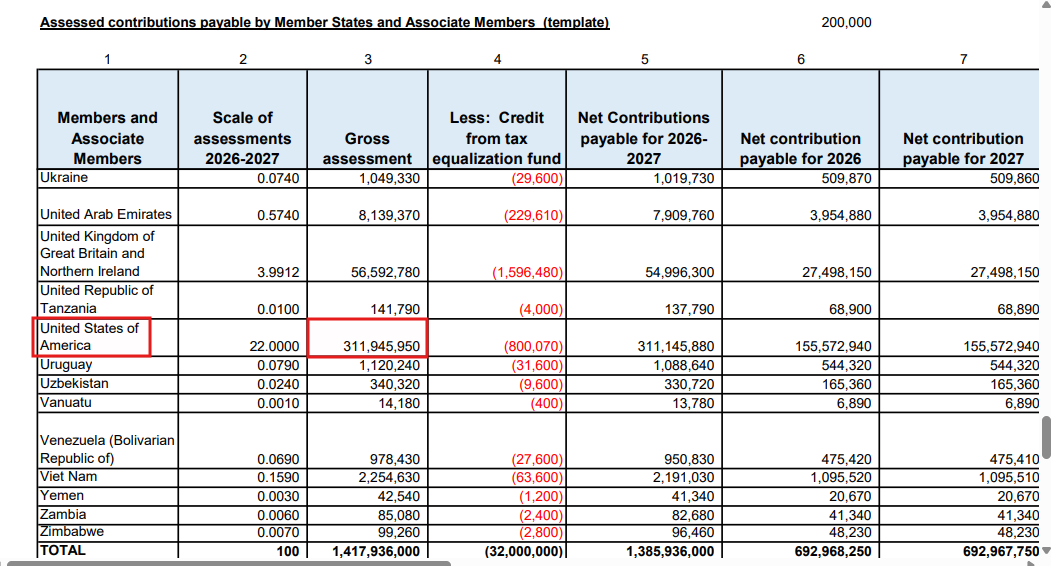The width and height of the screenshot is (1051, 566).
Task: Select the United States of America name cell
Action: point(94,337)
